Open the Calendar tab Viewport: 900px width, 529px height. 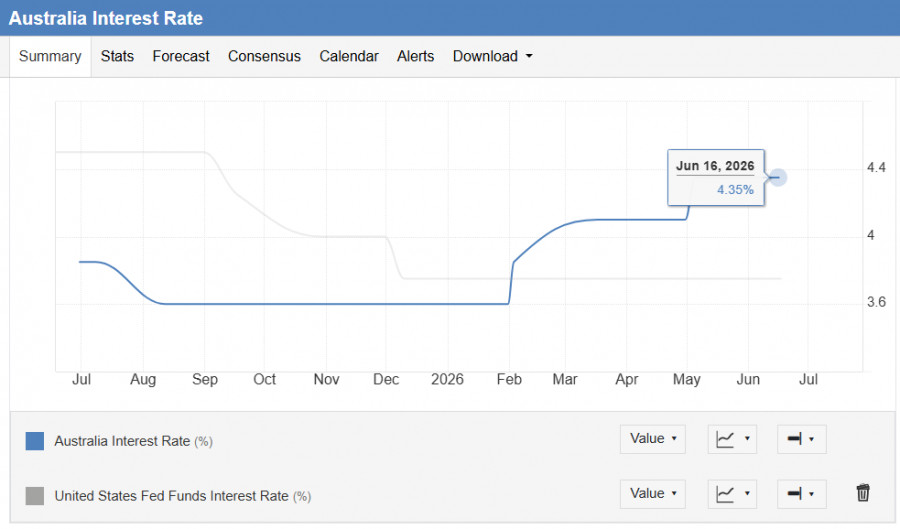tap(349, 56)
